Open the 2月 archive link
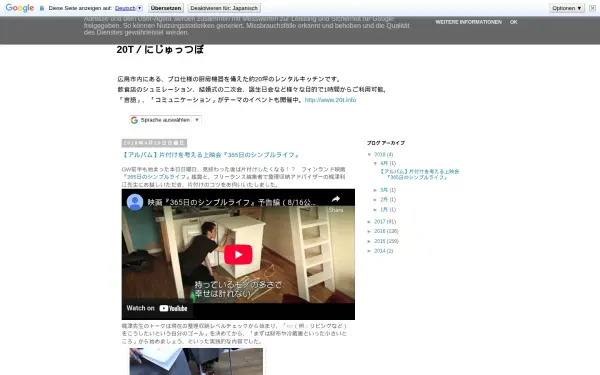Screen dimensions: 600x375 tap(384, 200)
